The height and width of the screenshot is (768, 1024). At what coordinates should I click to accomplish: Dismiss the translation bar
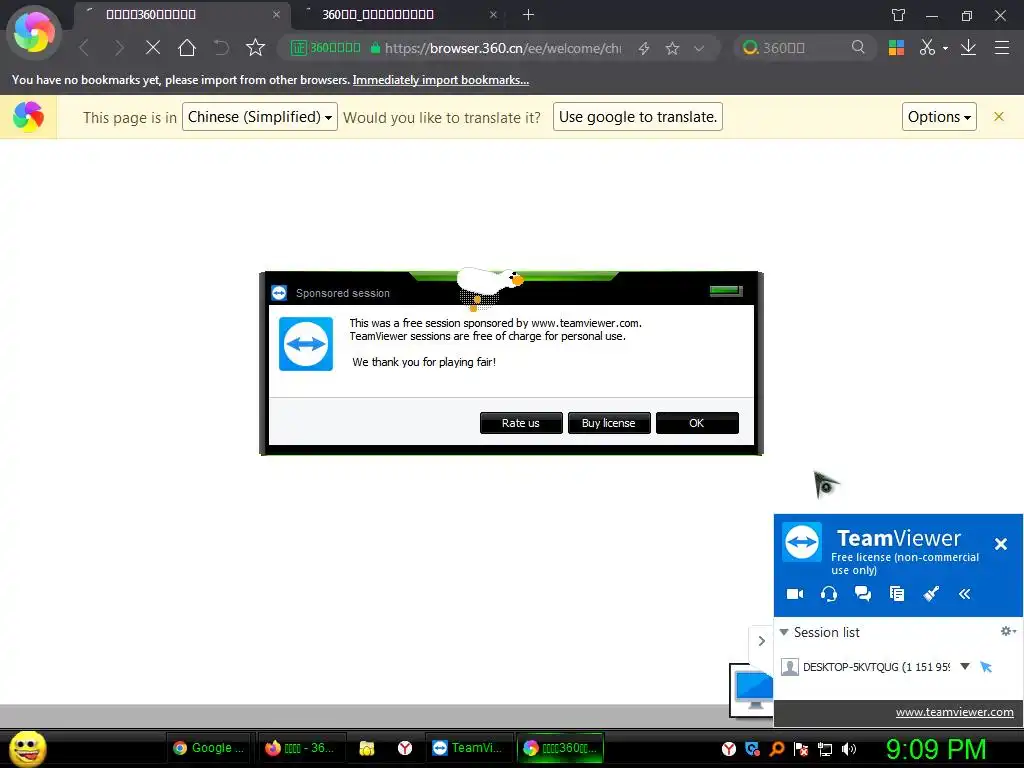(x=999, y=116)
